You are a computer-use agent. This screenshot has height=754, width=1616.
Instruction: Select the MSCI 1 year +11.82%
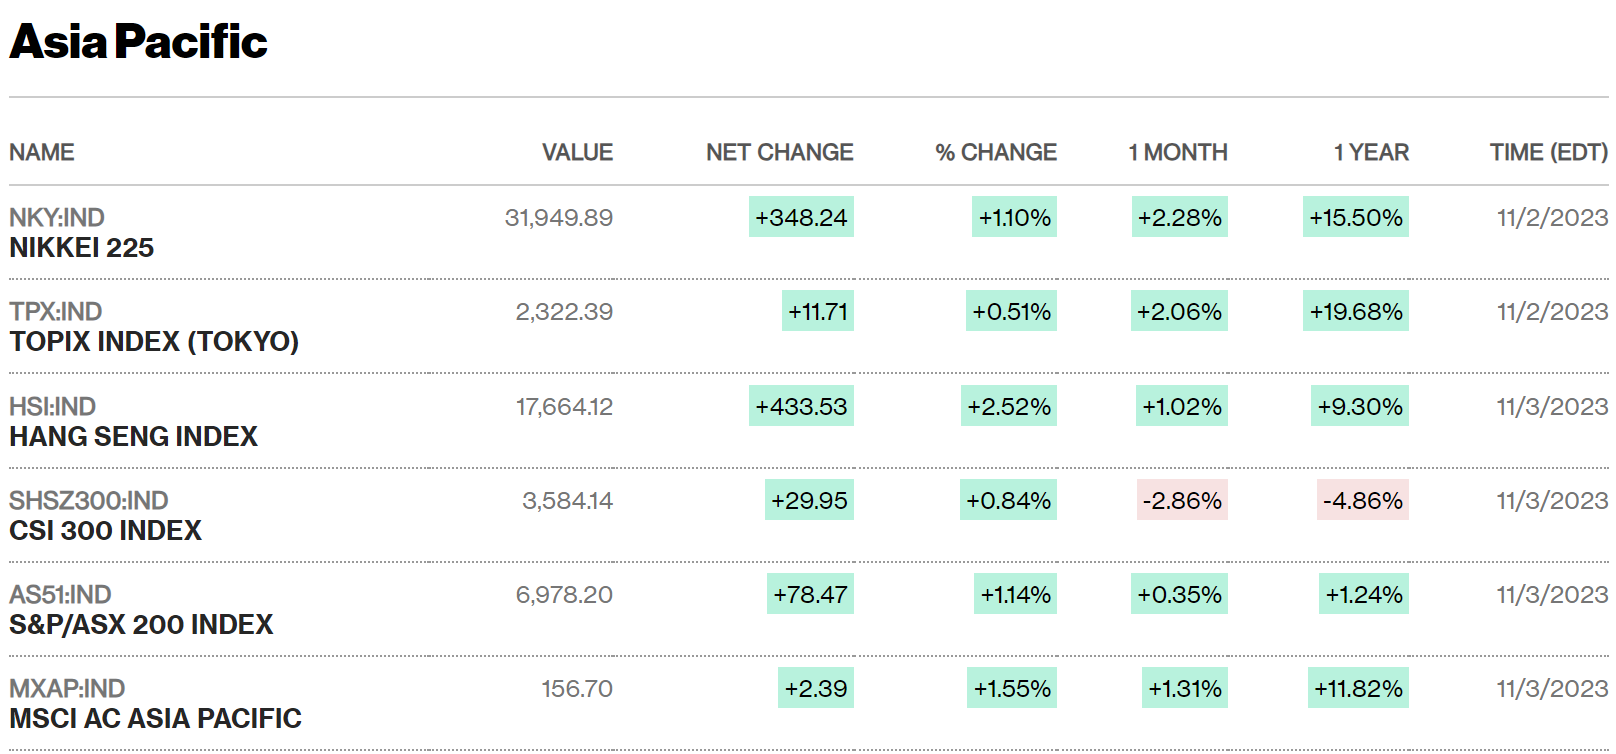coord(1358,689)
